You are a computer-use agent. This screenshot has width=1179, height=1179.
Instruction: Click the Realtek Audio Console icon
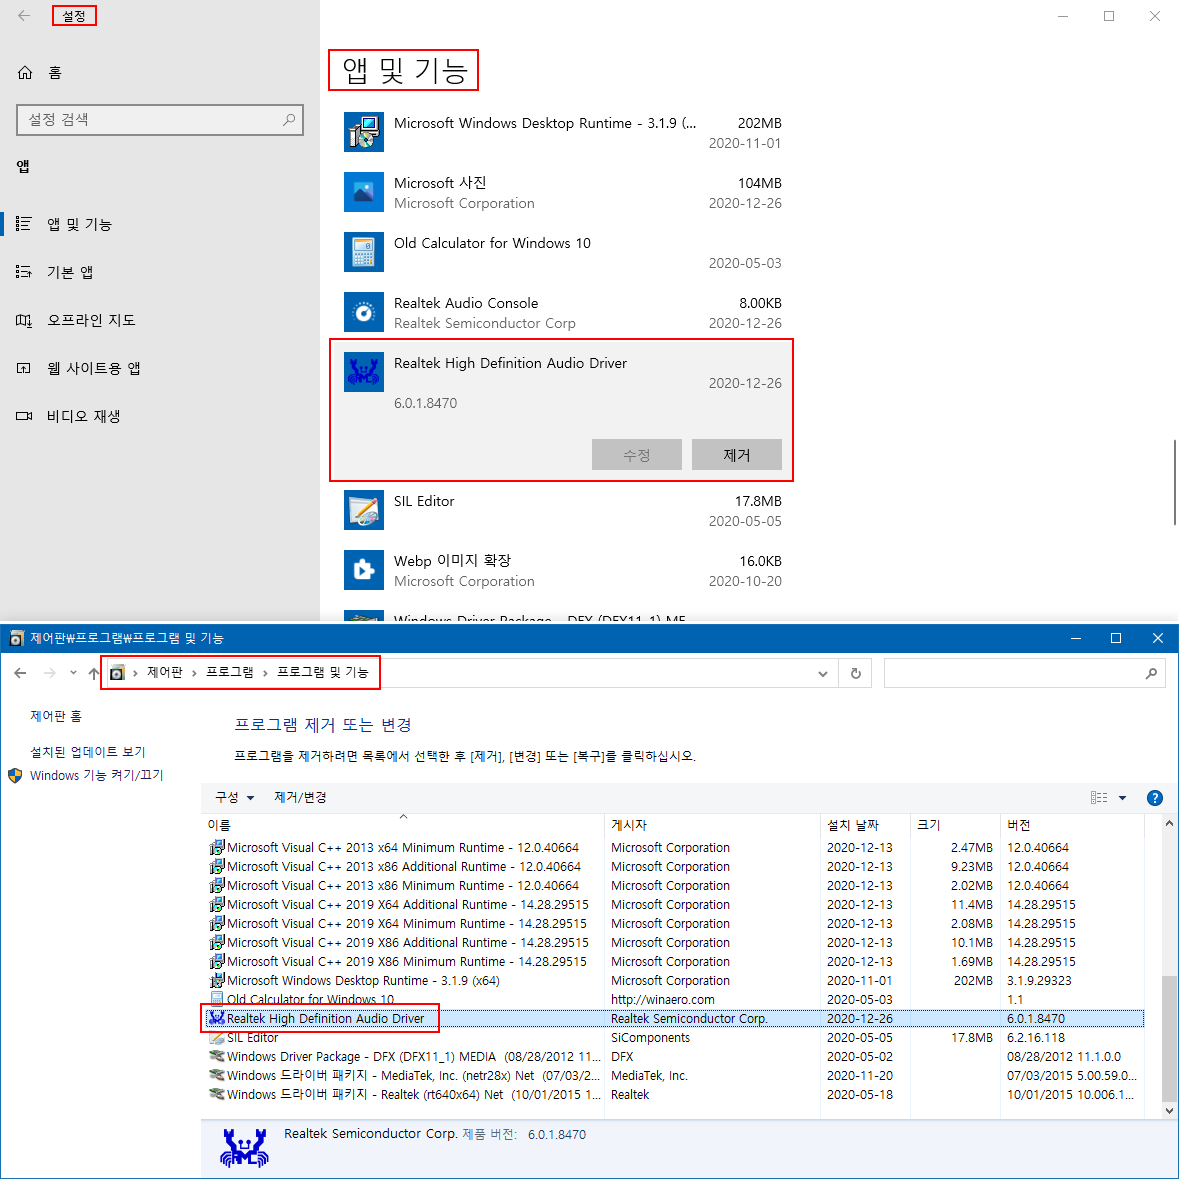pos(364,313)
